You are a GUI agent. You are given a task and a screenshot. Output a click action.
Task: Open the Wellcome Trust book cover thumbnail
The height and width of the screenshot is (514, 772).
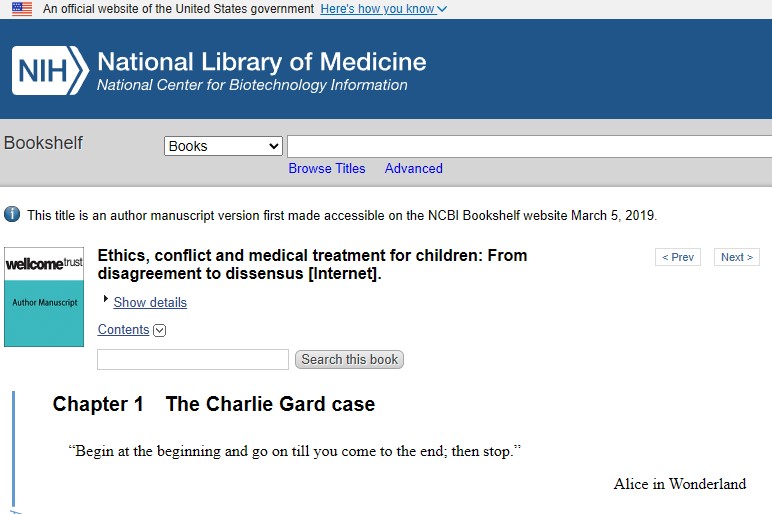pyautogui.click(x=44, y=297)
